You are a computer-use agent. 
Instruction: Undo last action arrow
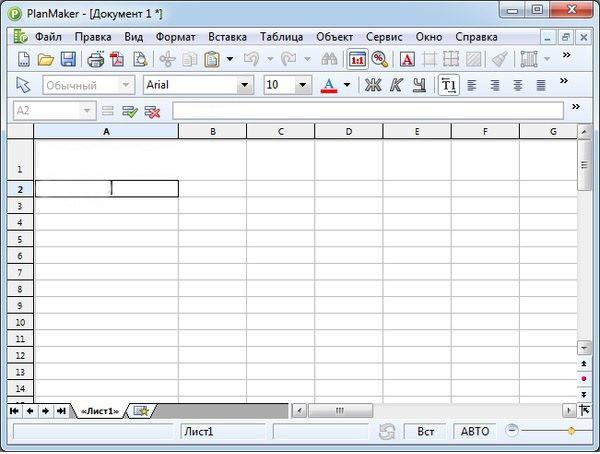click(251, 59)
